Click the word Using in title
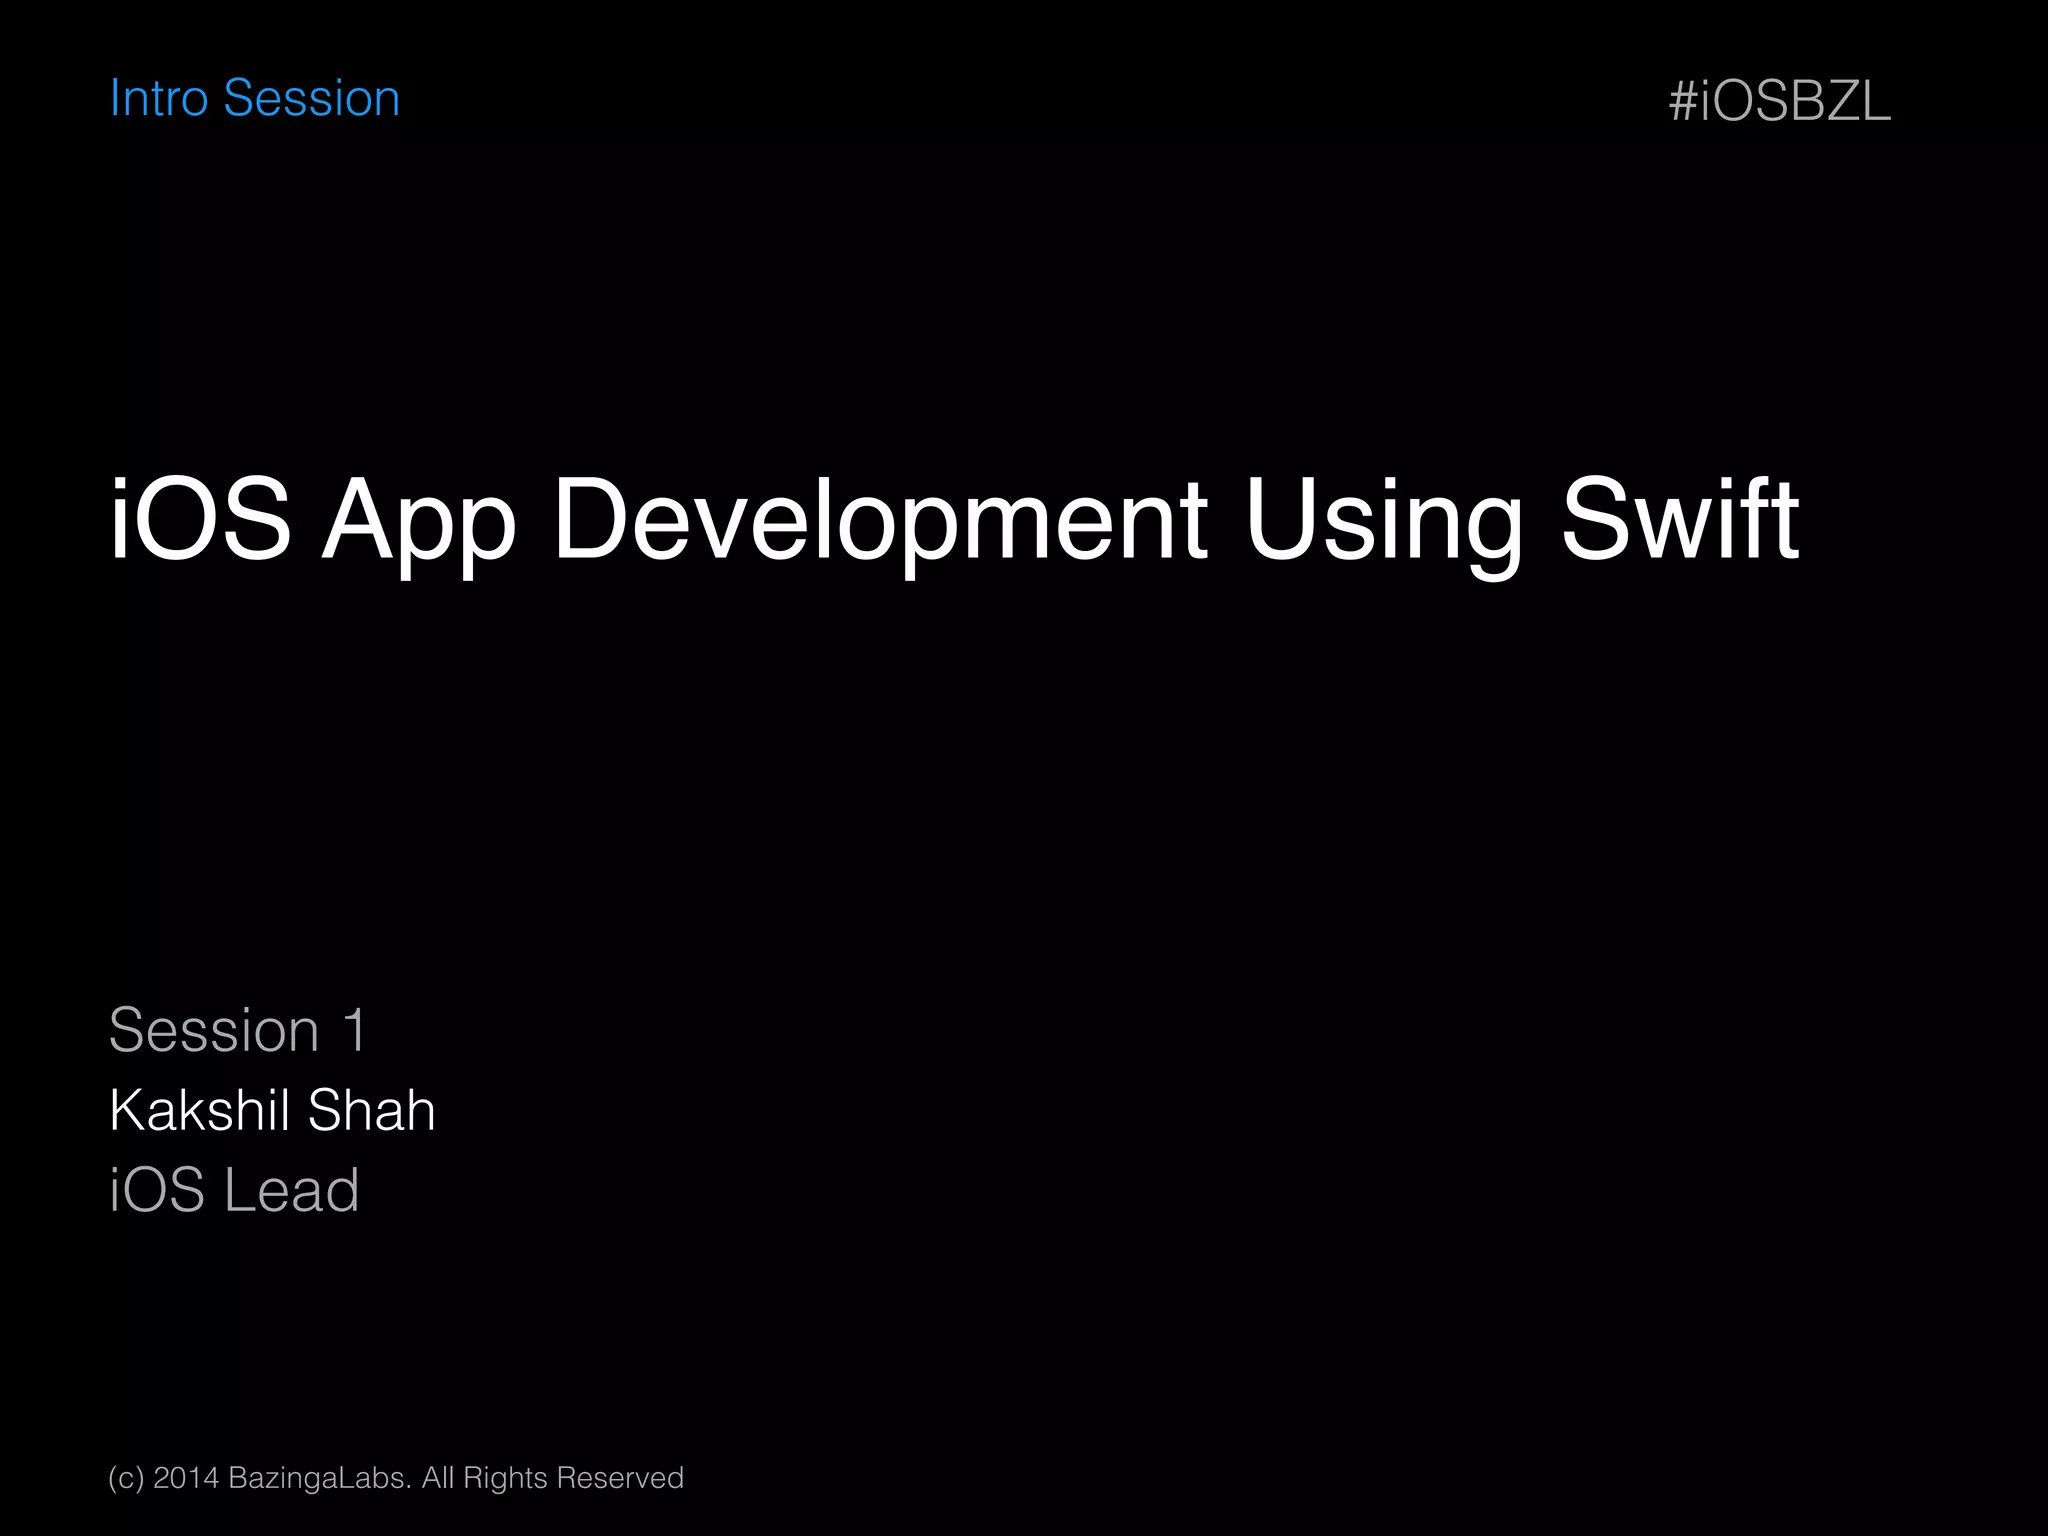Viewport: 2048px width, 1536px height. 1383,520
